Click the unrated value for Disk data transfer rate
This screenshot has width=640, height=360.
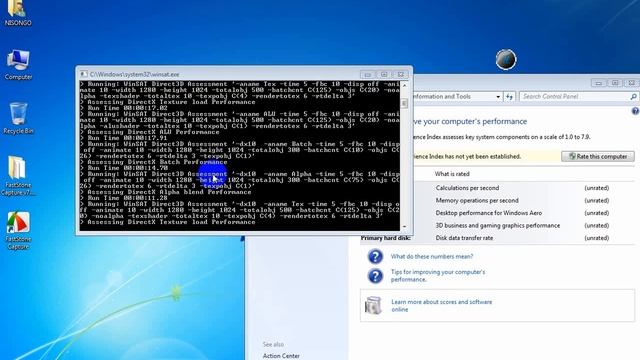click(597, 238)
